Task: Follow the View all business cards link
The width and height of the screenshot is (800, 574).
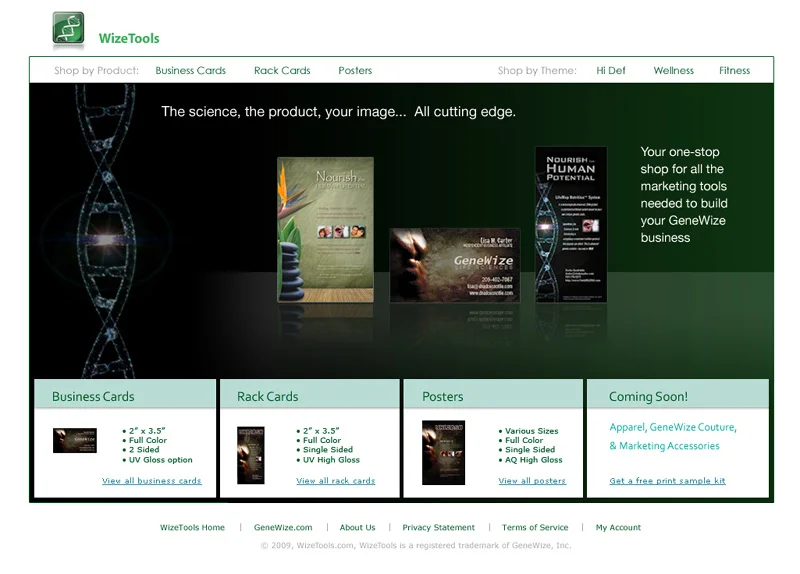Action: click(152, 481)
